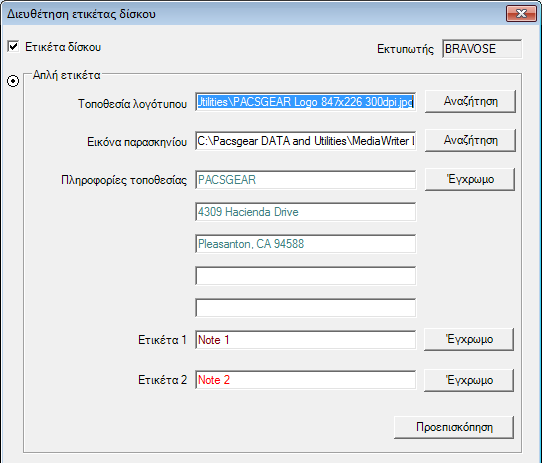The height and width of the screenshot is (463, 542).
Task: Open Έγχρωμο color button for Ετικέτα 2
Action: point(469,380)
